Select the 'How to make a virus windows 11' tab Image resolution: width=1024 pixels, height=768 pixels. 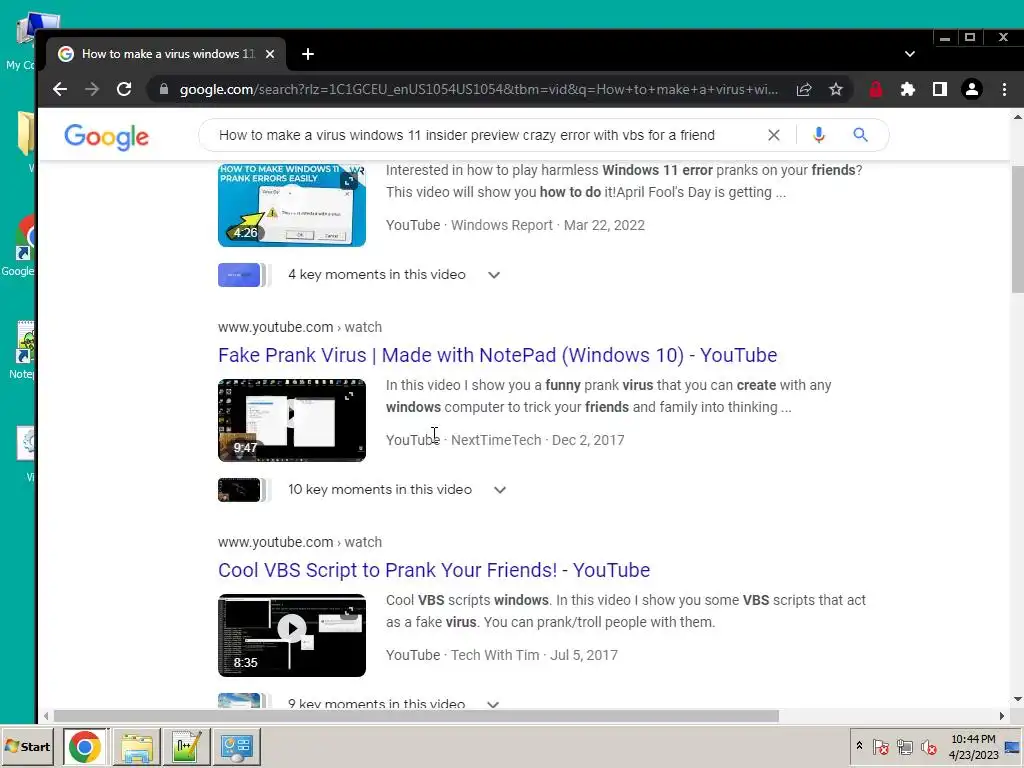coord(167,54)
